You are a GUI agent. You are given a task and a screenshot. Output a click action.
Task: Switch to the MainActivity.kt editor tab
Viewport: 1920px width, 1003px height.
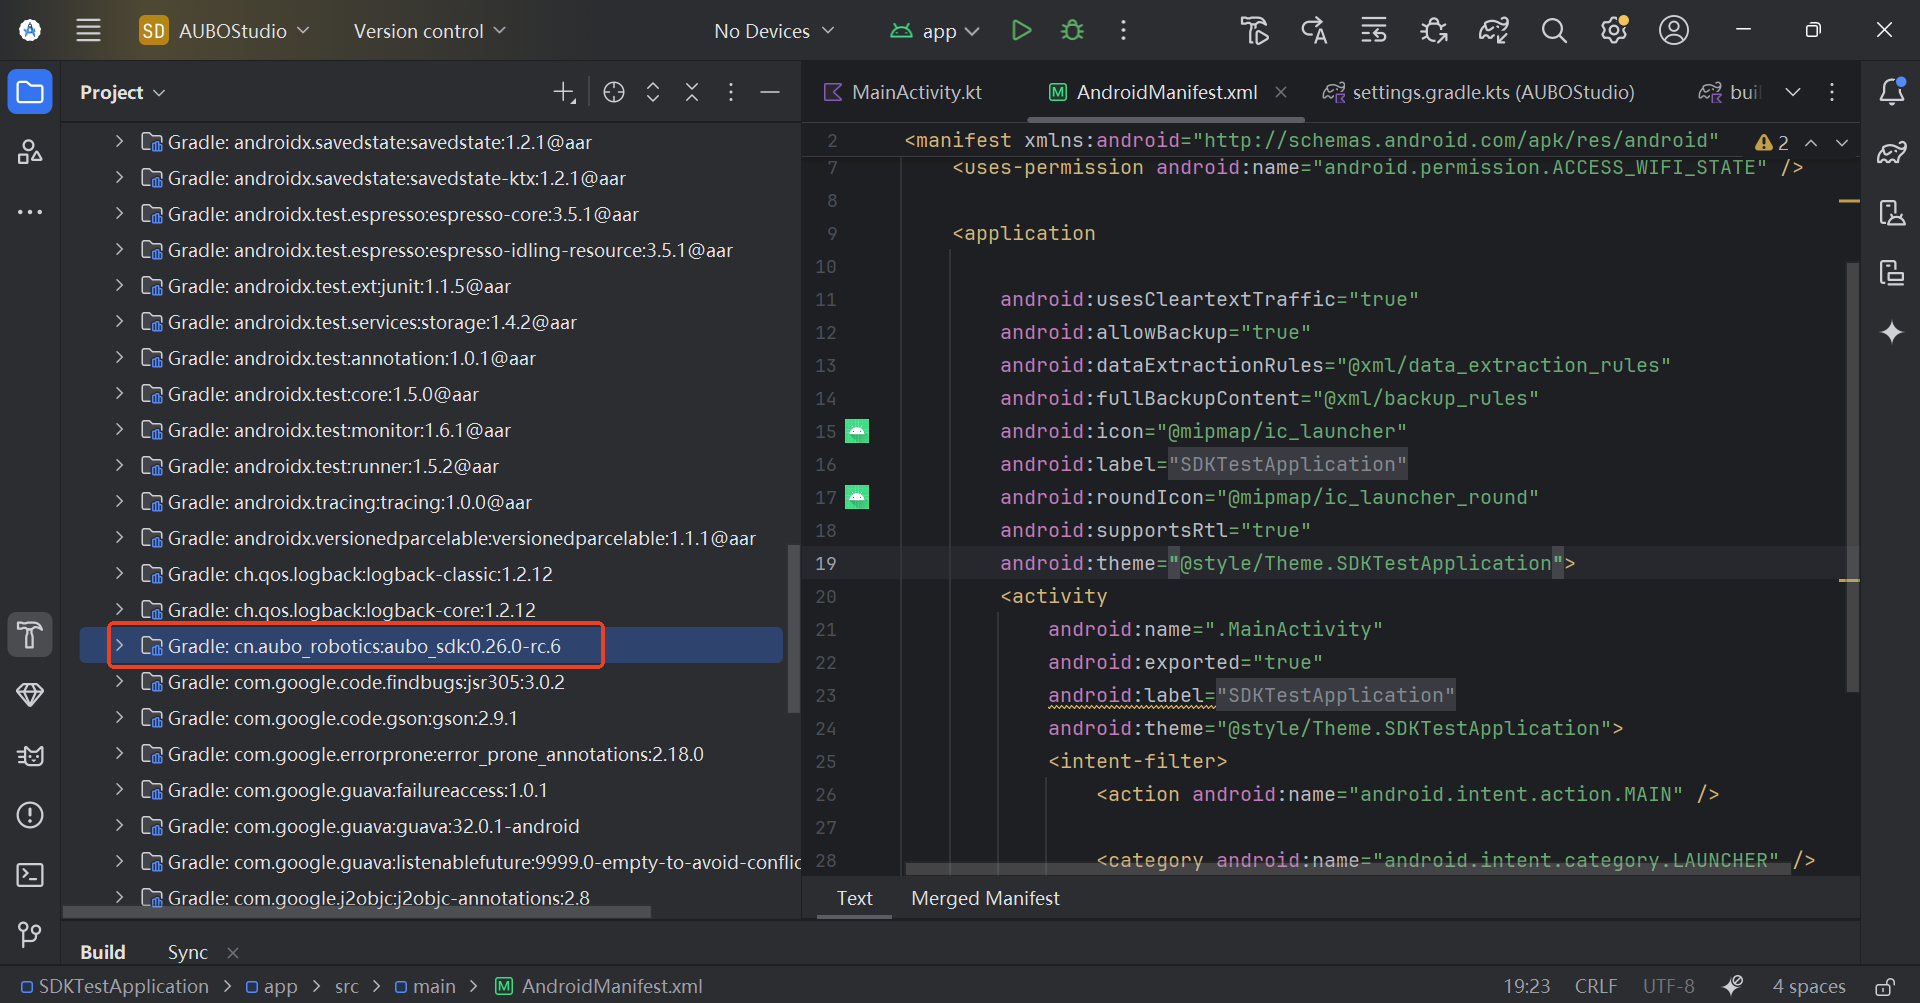pyautogui.click(x=915, y=91)
